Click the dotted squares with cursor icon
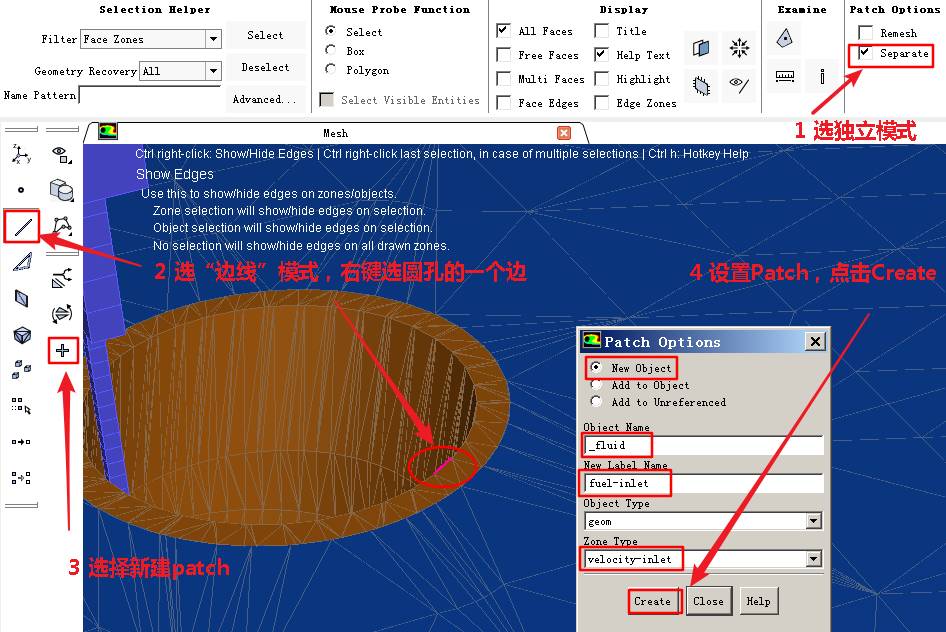946x632 pixels. tap(21, 405)
